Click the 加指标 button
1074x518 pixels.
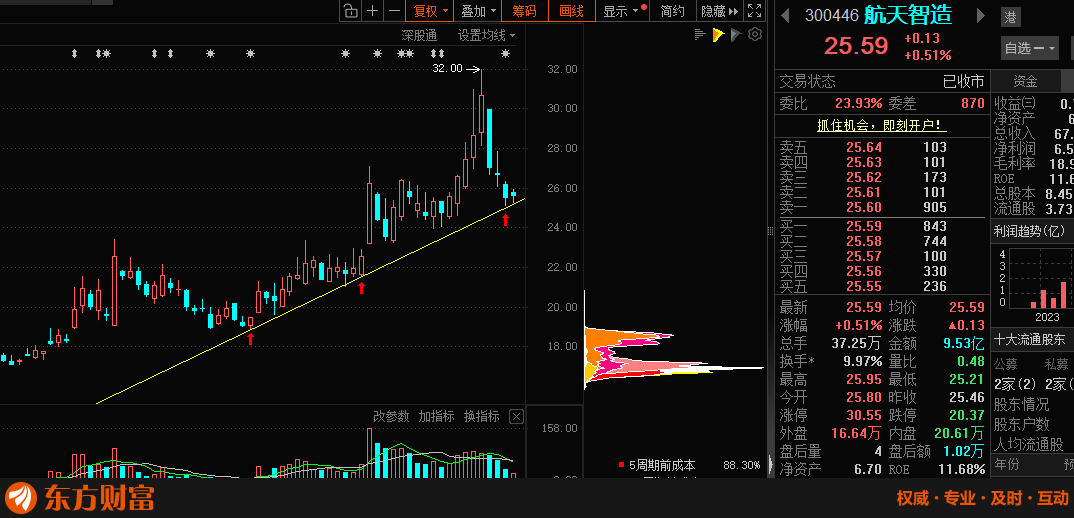pyautogui.click(x=436, y=416)
